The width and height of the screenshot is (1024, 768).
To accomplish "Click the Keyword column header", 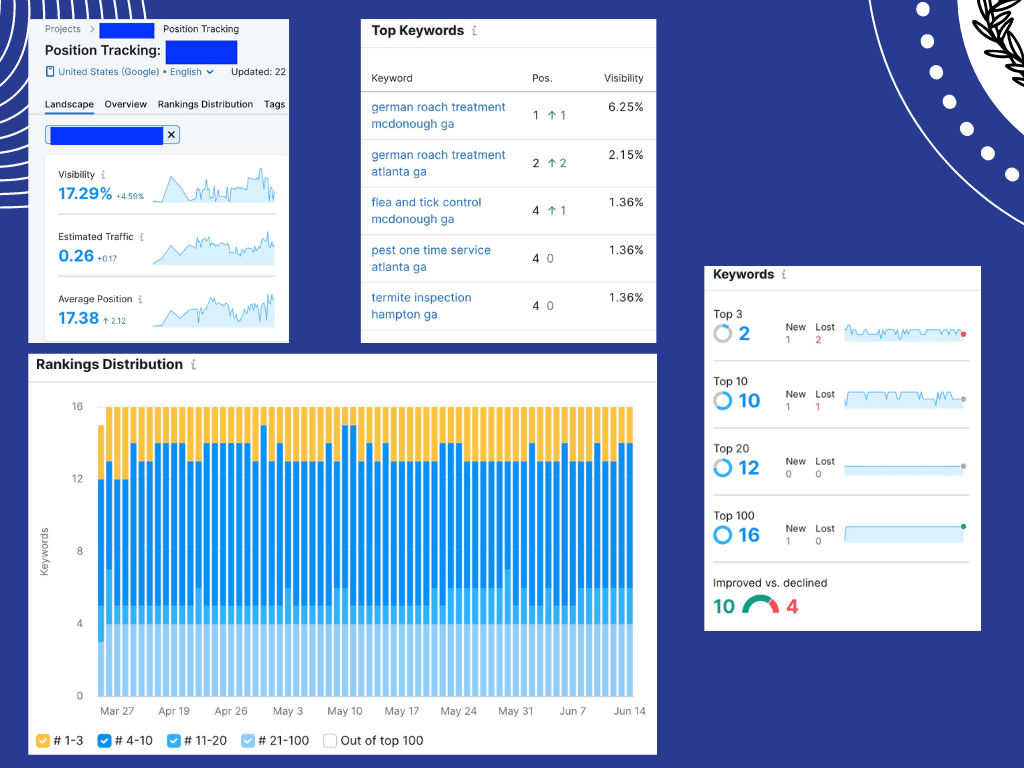I will [392, 78].
